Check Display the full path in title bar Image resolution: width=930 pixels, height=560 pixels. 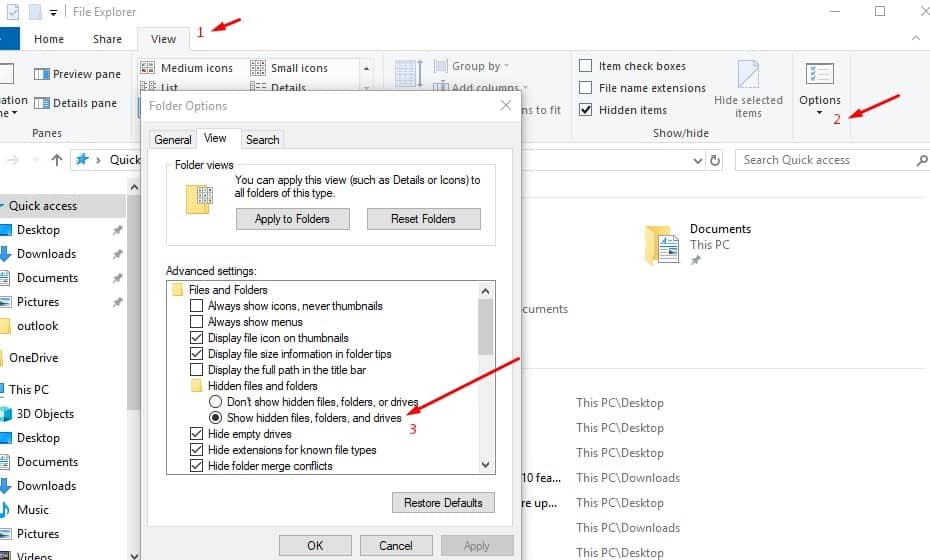click(196, 370)
